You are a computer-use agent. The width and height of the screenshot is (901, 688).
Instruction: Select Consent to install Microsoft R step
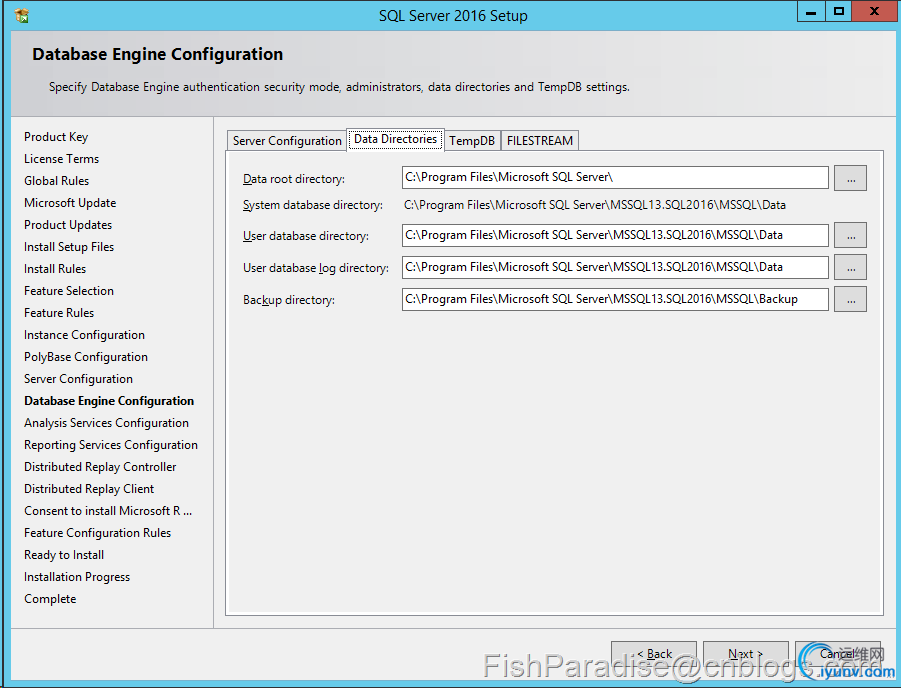tap(108, 511)
